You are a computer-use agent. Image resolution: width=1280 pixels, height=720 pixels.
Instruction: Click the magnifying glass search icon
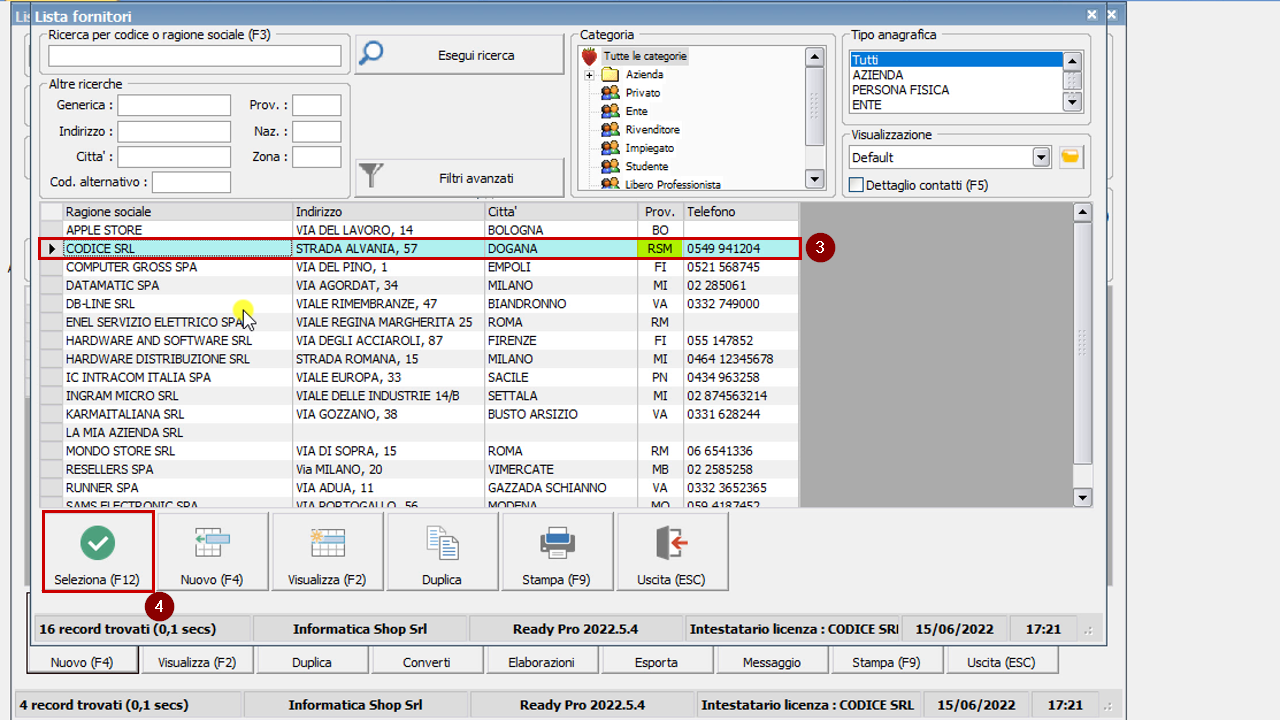click(371, 53)
